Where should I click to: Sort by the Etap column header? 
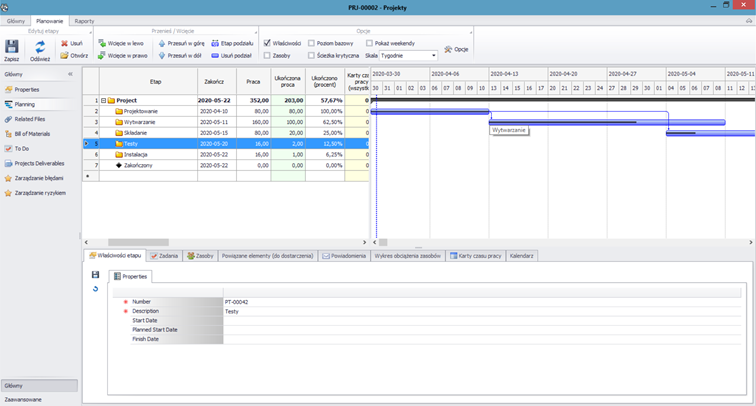pyautogui.click(x=148, y=81)
